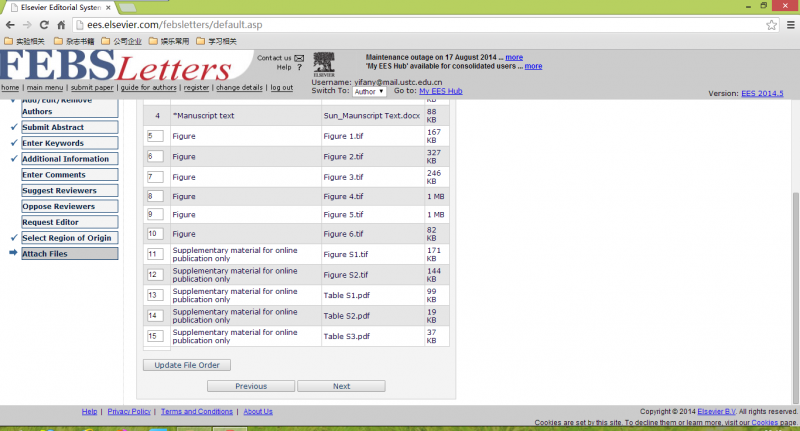Click the log out link
The width and height of the screenshot is (800, 431).
(282, 88)
